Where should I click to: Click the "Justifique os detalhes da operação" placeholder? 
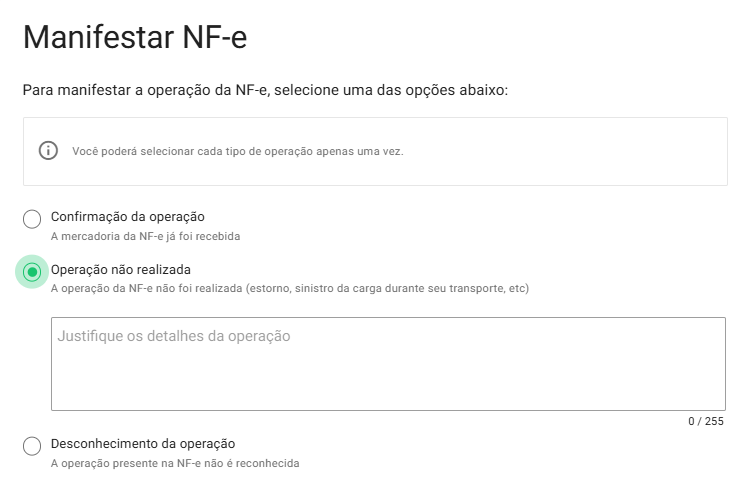[x=174, y=336]
